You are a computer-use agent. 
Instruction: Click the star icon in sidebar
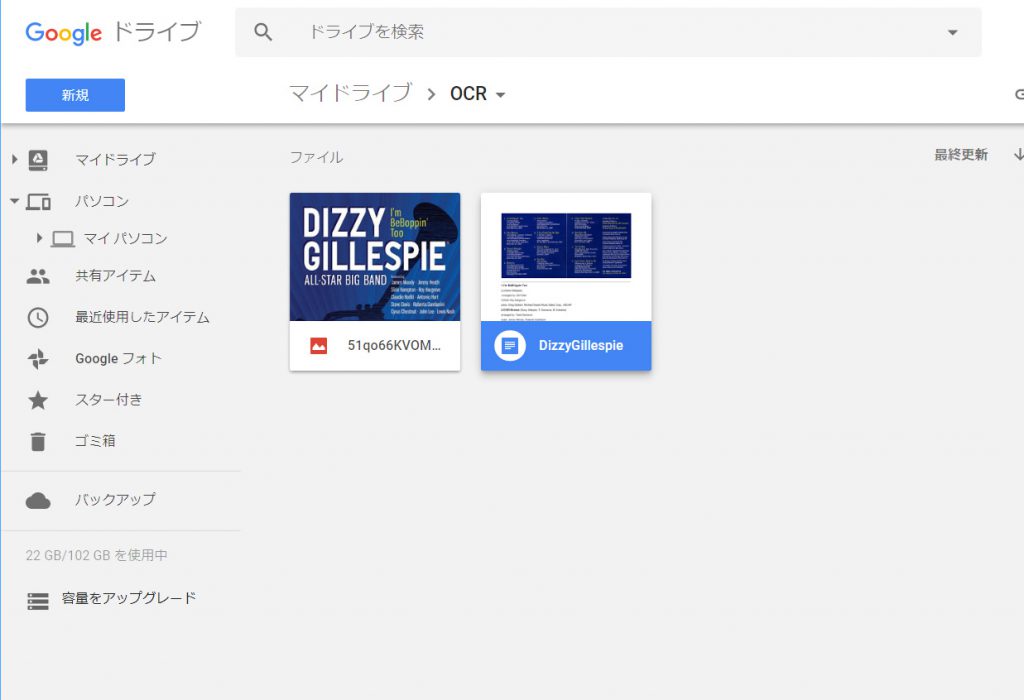(38, 400)
